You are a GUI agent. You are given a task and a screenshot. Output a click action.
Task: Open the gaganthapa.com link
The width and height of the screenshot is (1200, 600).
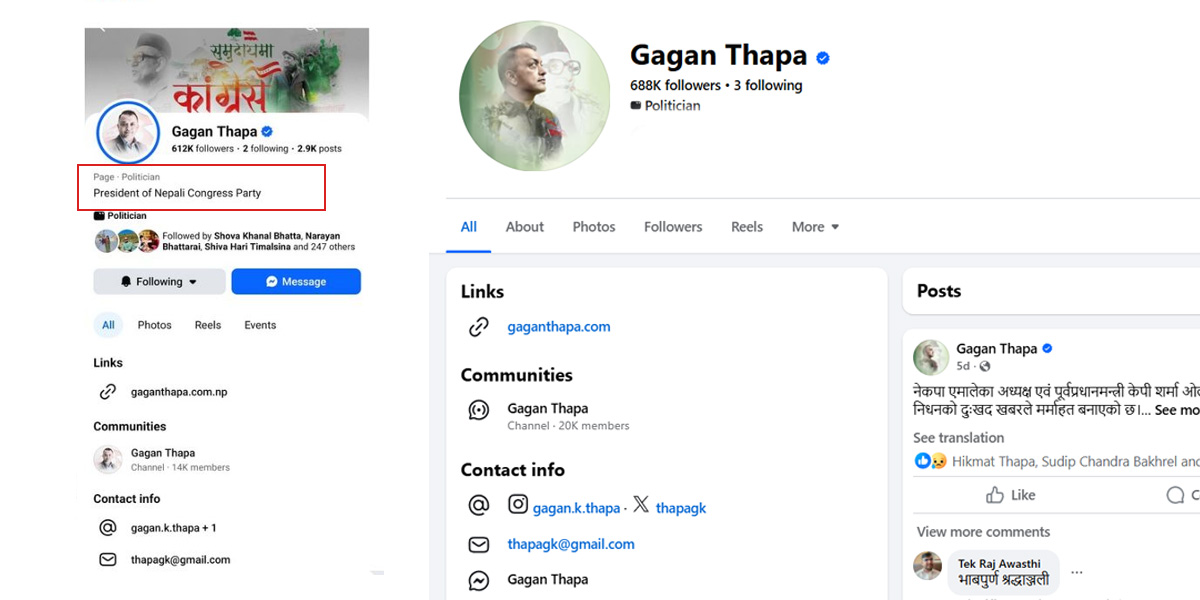click(x=559, y=327)
